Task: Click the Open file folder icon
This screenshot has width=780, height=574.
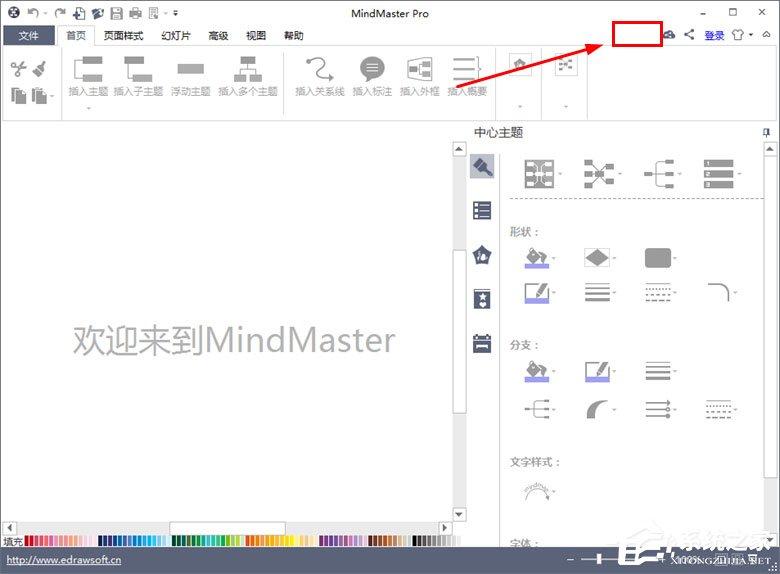Action: 98,13
